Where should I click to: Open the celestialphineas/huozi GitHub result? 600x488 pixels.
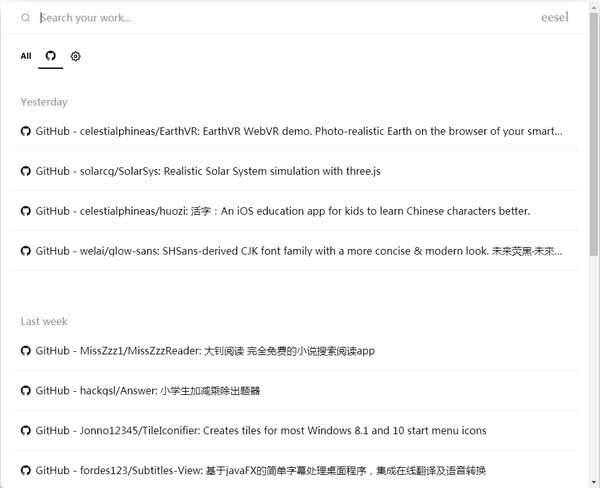pyautogui.click(x=295, y=211)
